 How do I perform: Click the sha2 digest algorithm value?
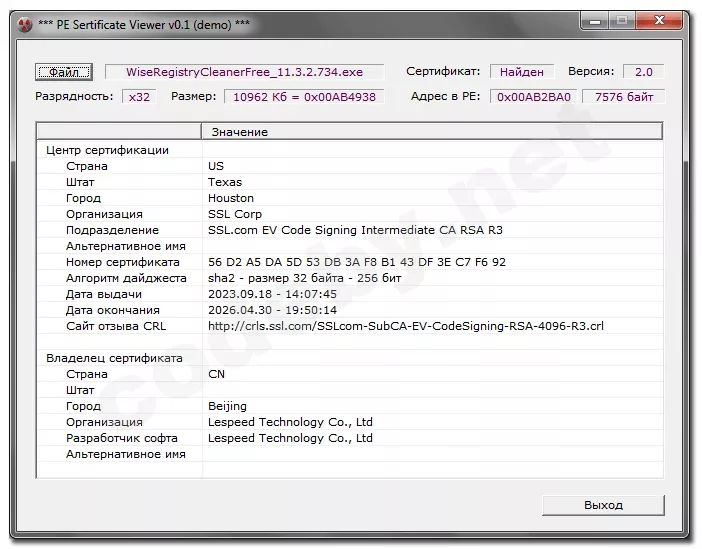point(304,278)
